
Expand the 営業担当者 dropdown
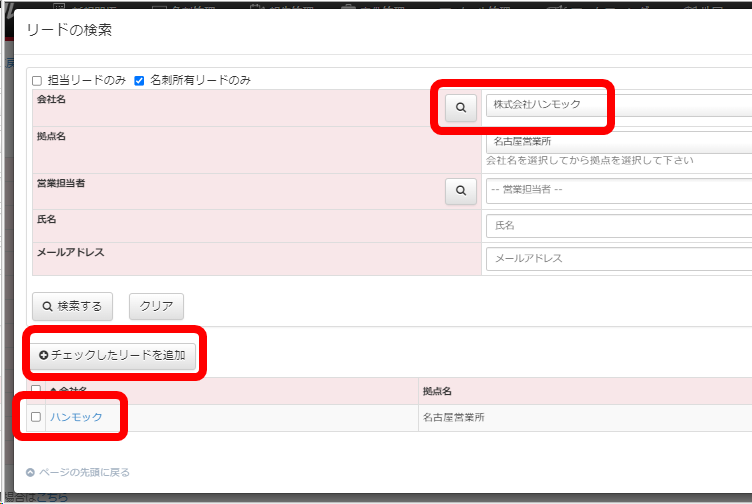(618, 190)
